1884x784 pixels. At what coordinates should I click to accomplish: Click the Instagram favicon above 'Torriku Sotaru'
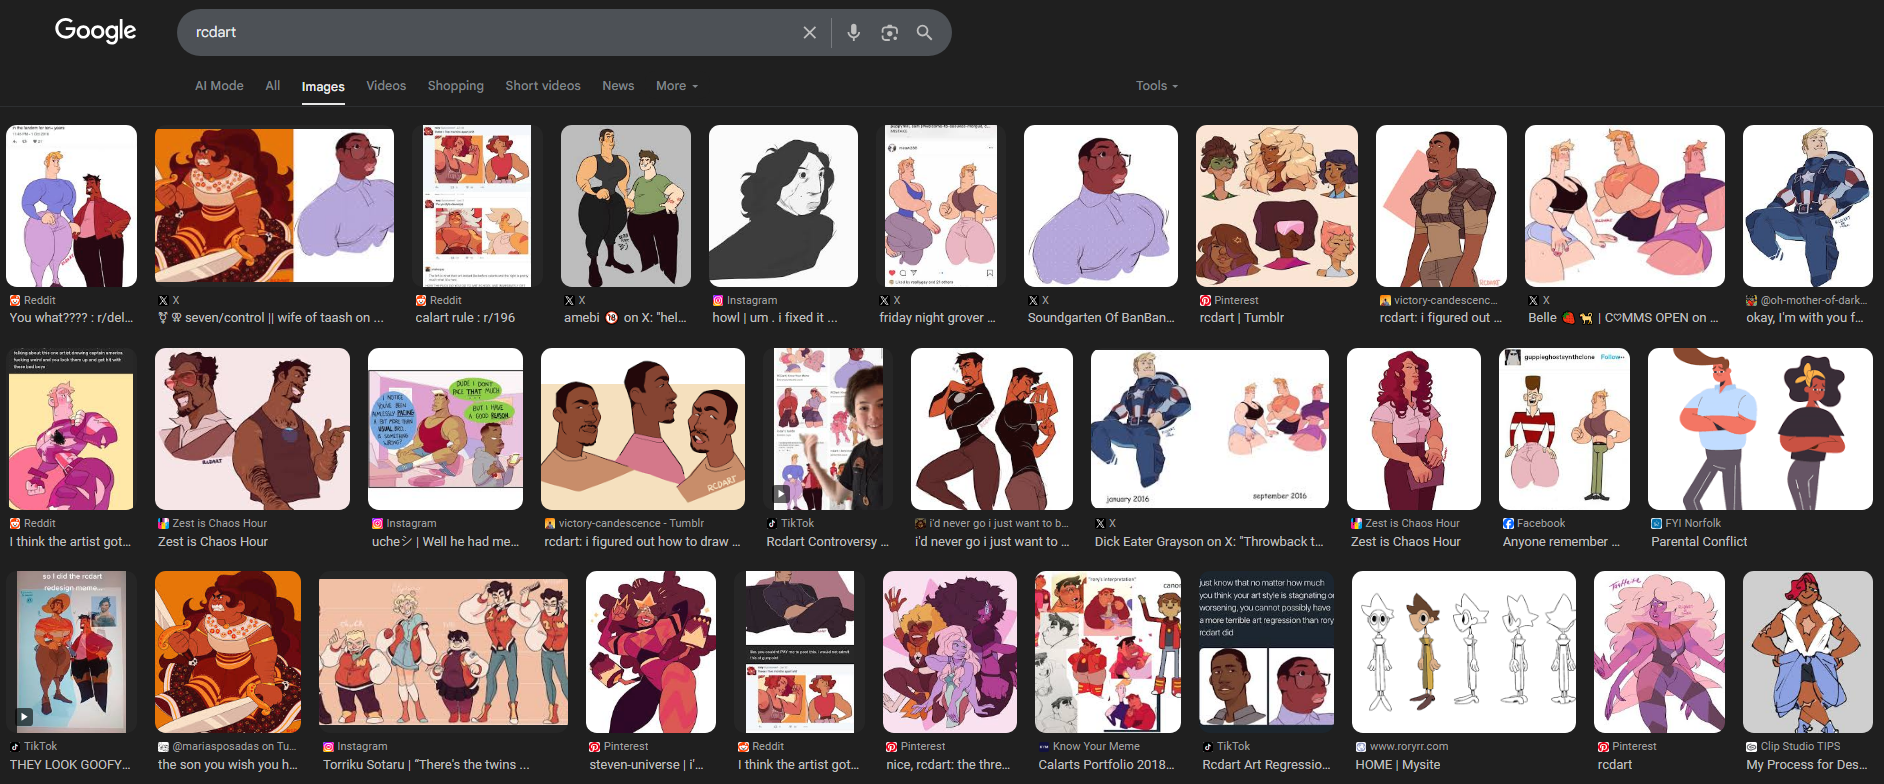tap(328, 746)
